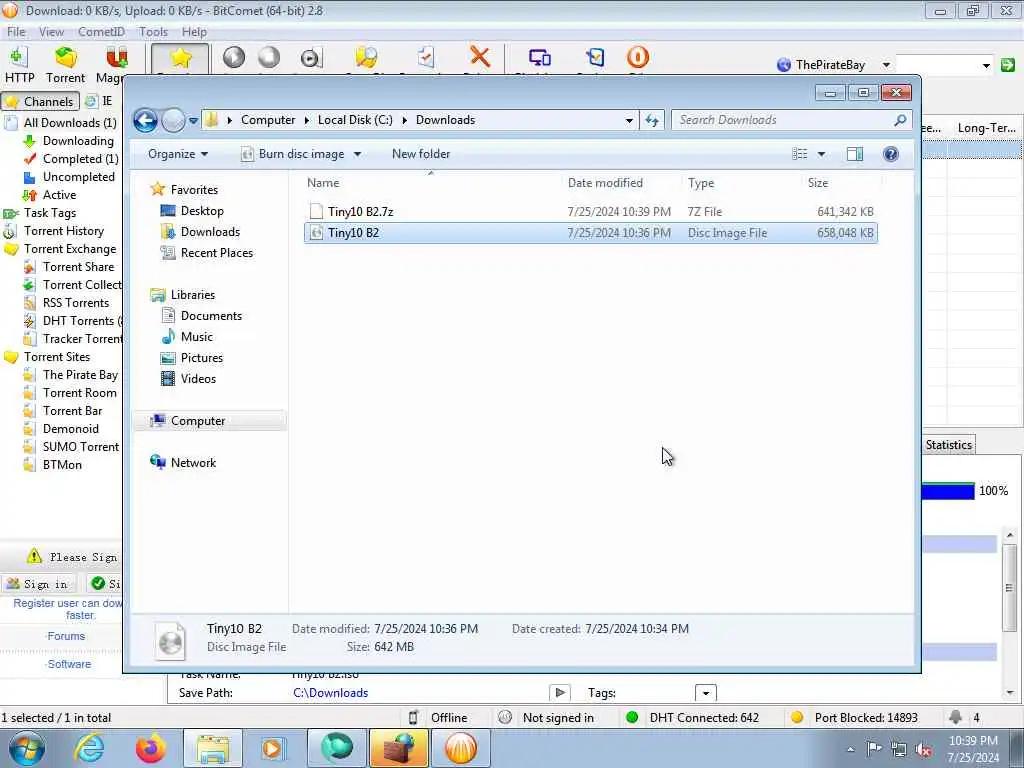Click the New folder button
The width and height of the screenshot is (1024, 768).
[x=421, y=154]
